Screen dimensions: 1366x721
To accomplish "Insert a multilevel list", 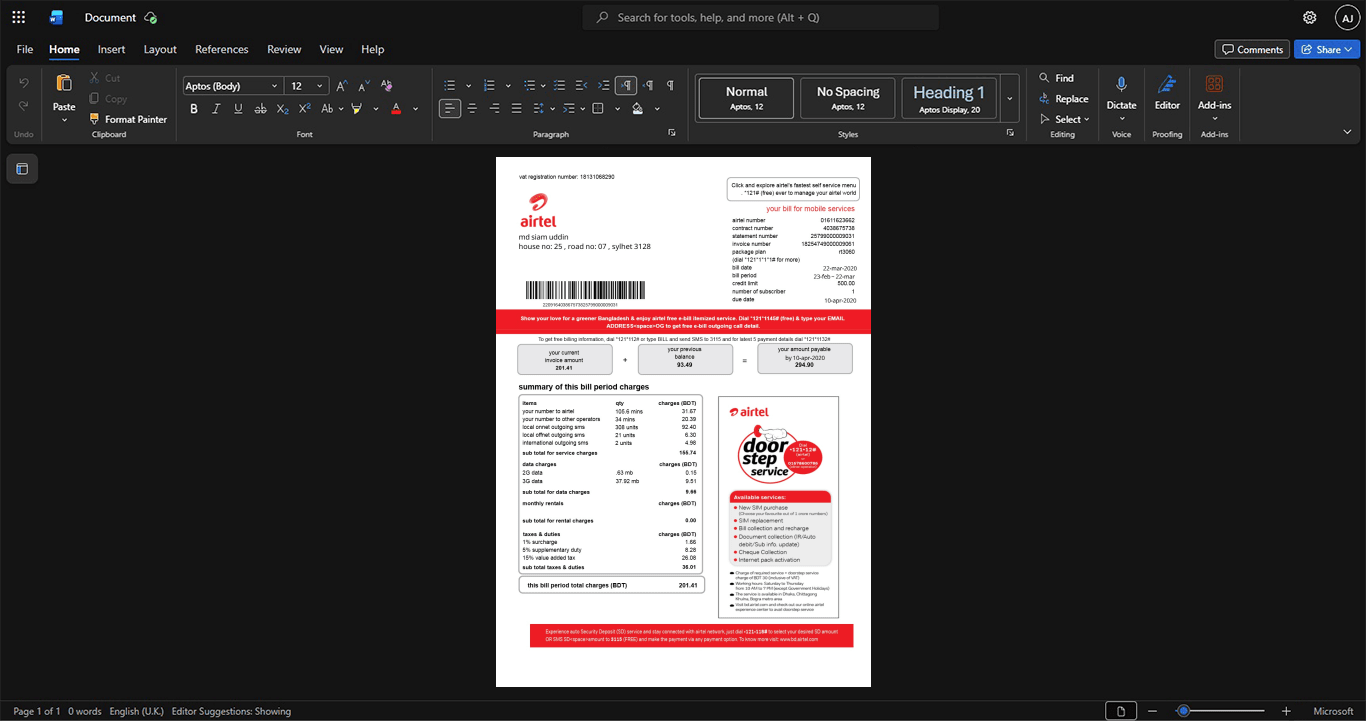I will tap(528, 86).
